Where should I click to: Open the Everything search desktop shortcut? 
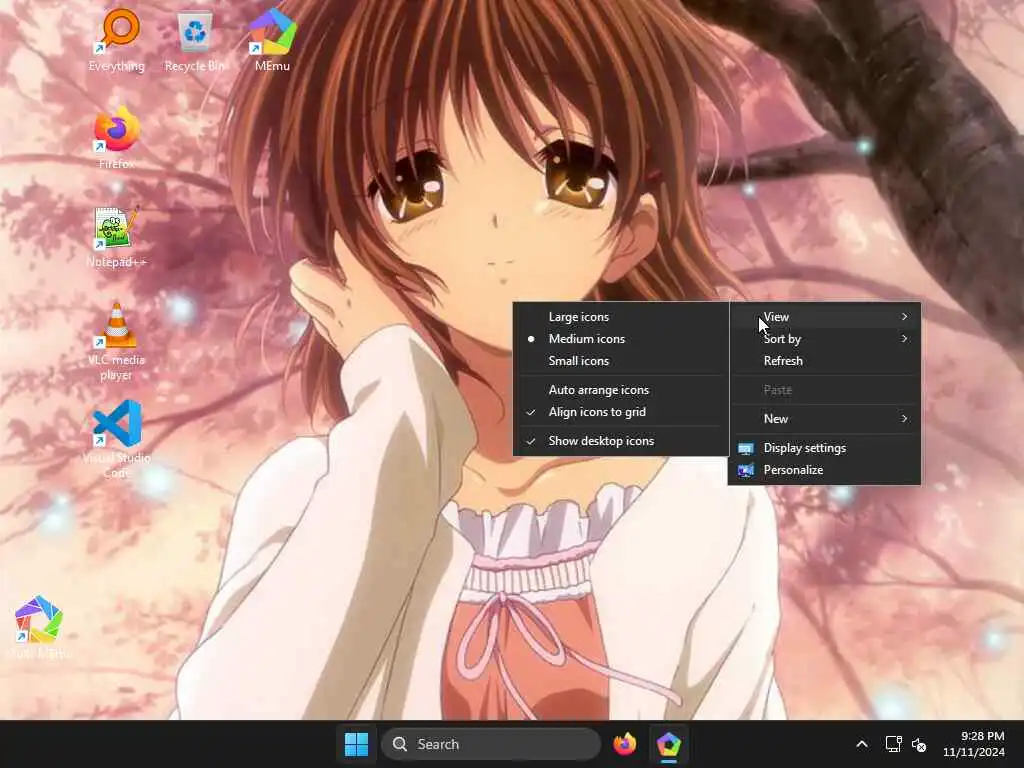coord(118,39)
